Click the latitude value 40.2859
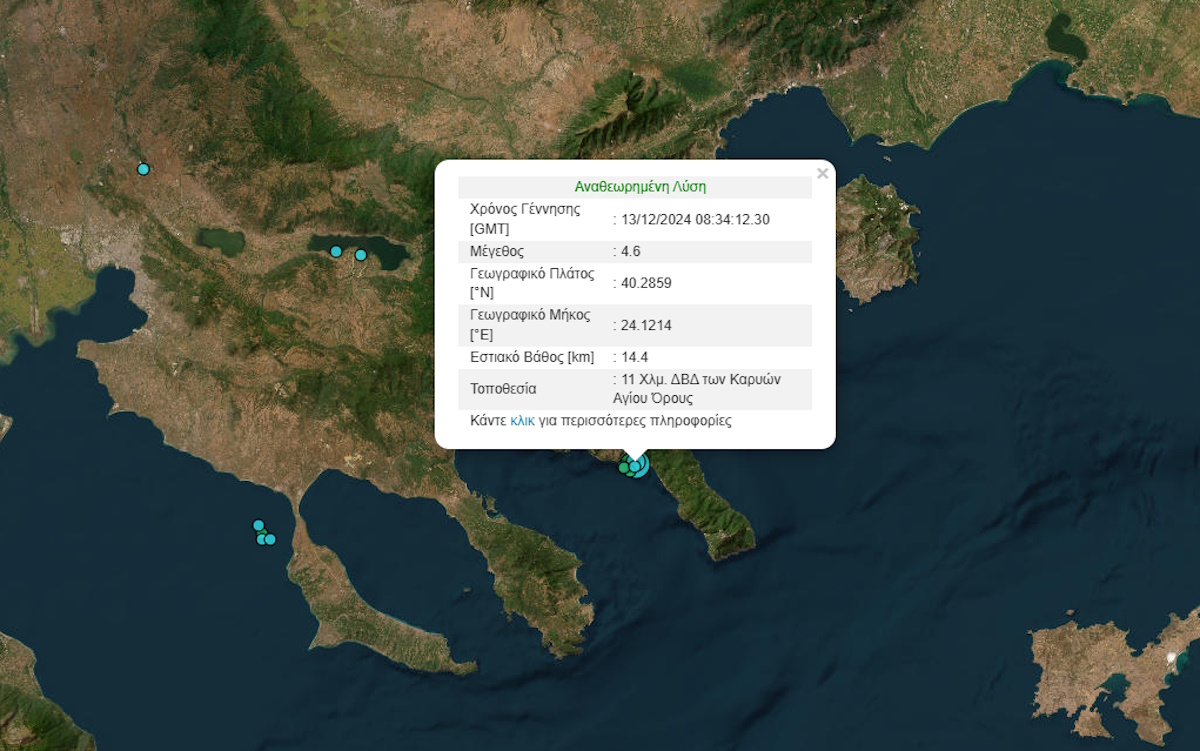This screenshot has width=1200, height=751. pos(645,283)
